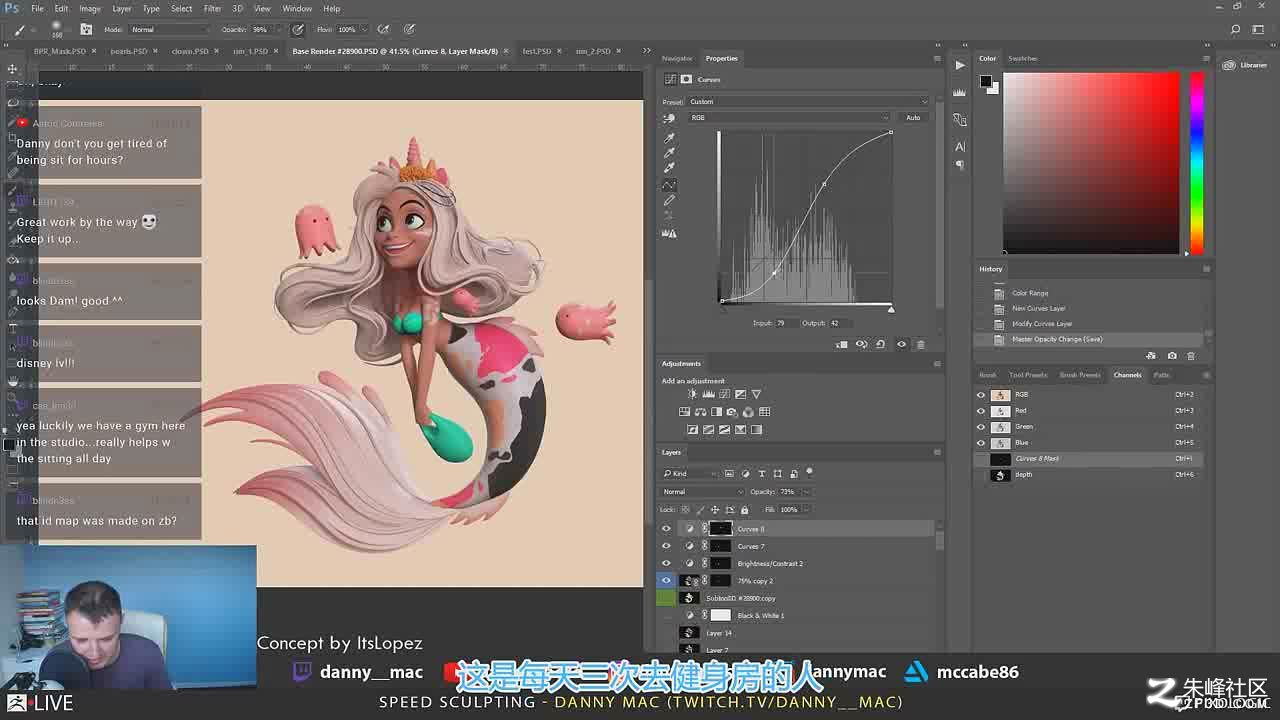Select the white point eyedropper in Curves
Screen dimensions: 1280x720
[x=669, y=168]
